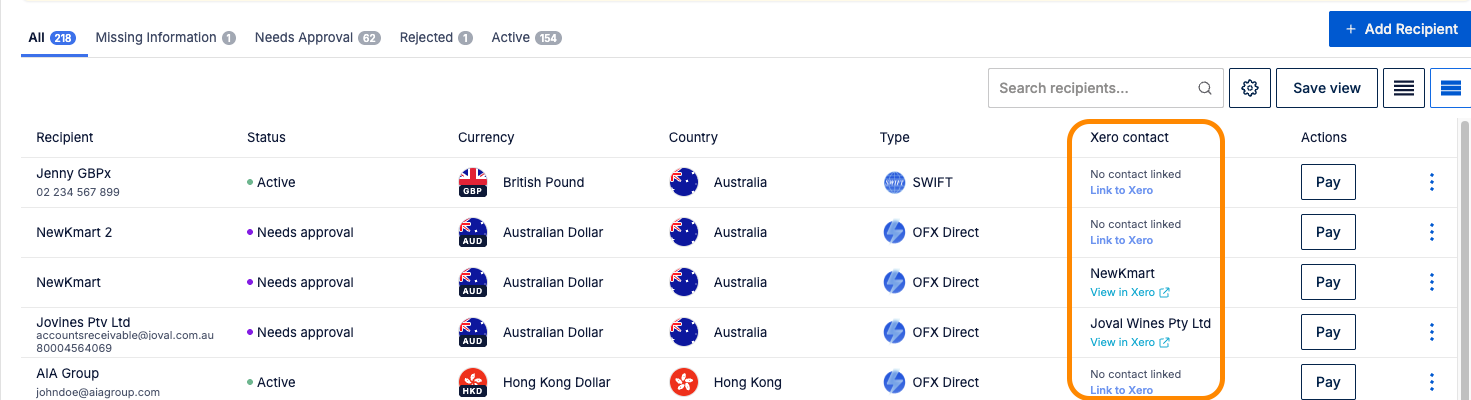Open more actions menu for Jenny GBPx
Image resolution: width=1471 pixels, height=400 pixels.
1432,182
